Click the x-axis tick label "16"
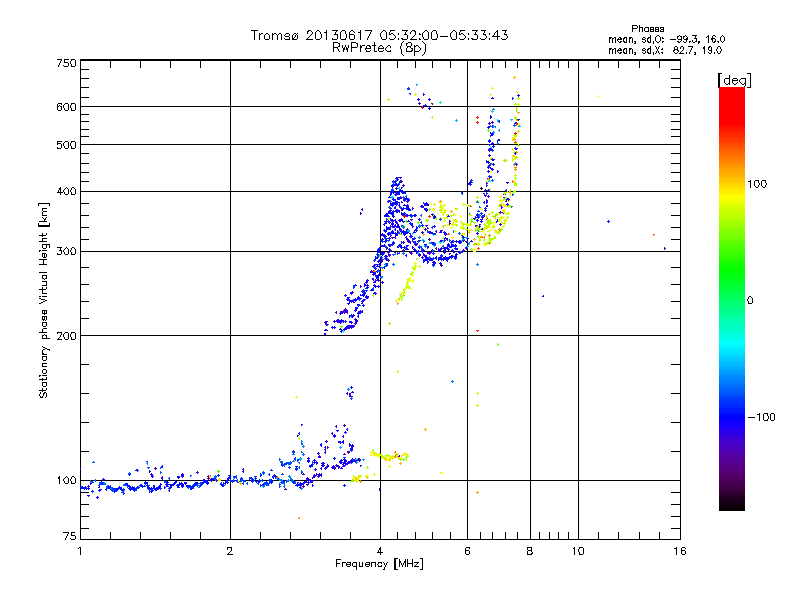Screen dimensions: 800x600 click(x=680, y=551)
